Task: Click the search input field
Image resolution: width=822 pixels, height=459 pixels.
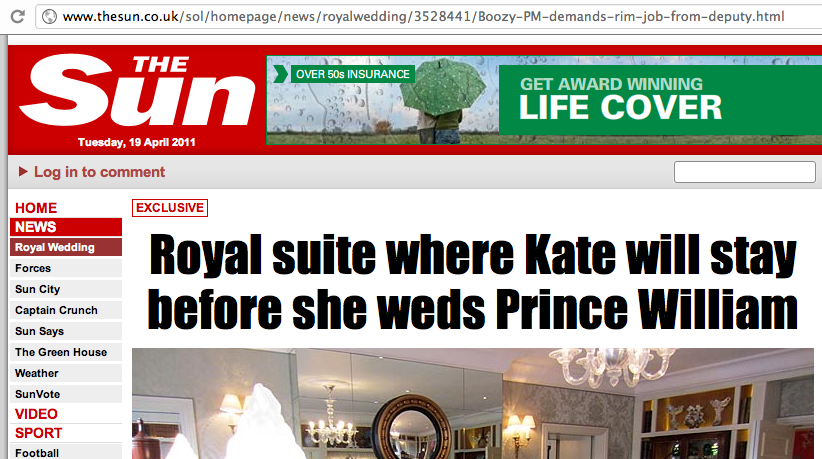Action: point(744,172)
